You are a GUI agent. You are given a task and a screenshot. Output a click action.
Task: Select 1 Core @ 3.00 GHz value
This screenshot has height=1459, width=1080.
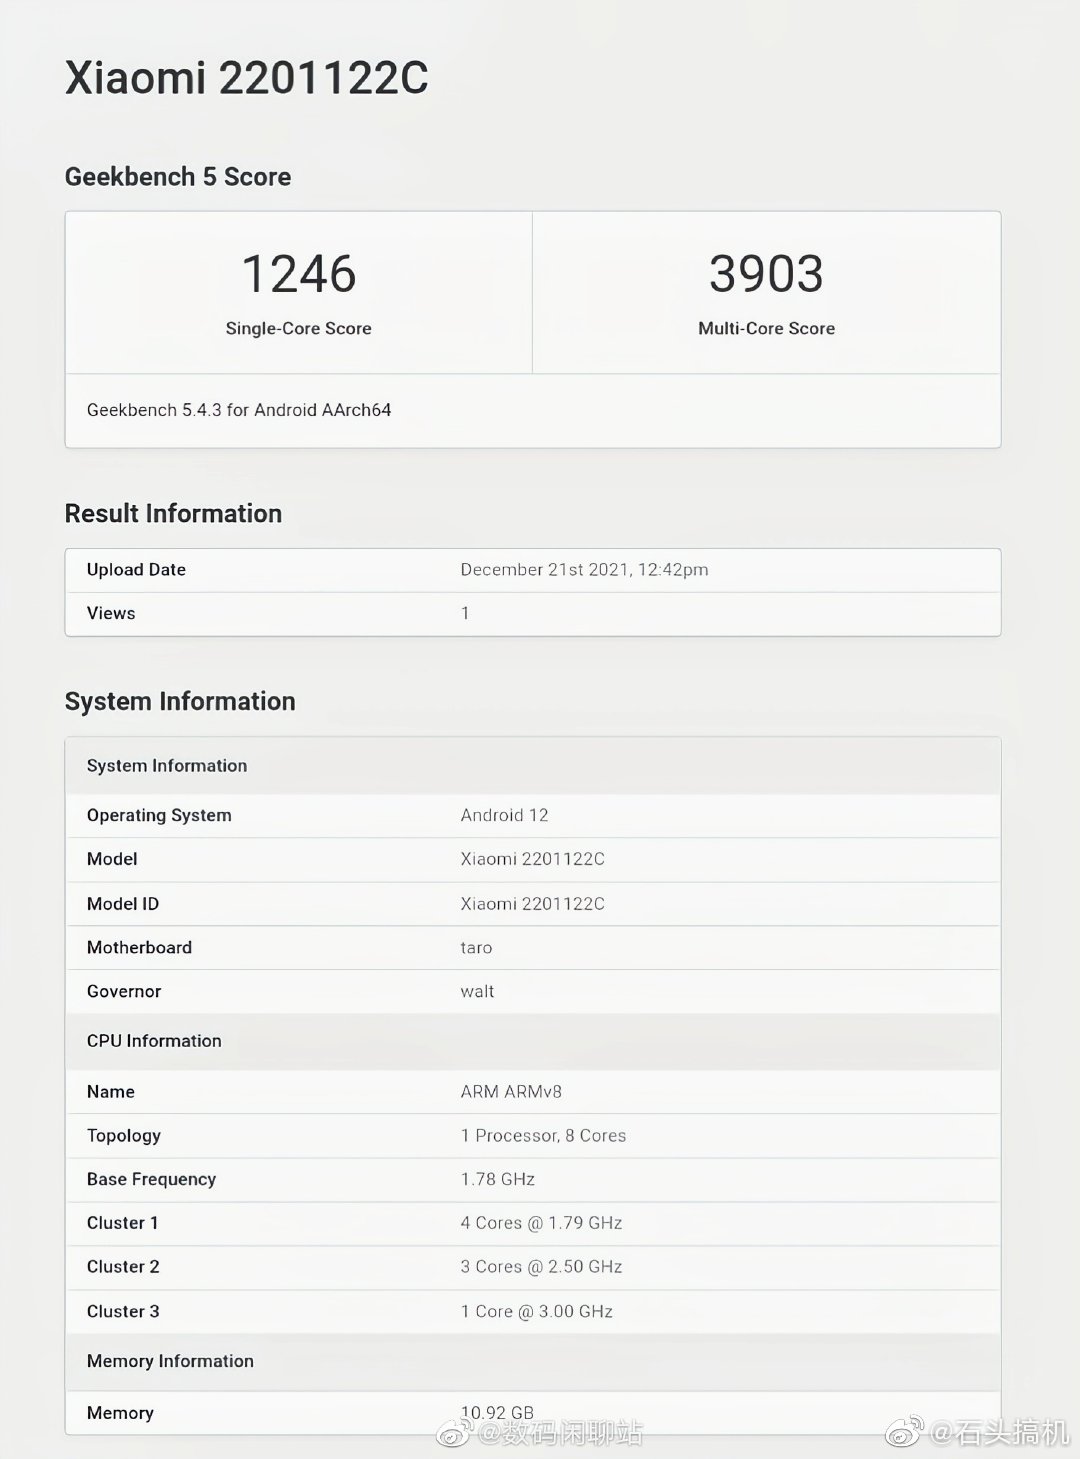(x=536, y=1312)
